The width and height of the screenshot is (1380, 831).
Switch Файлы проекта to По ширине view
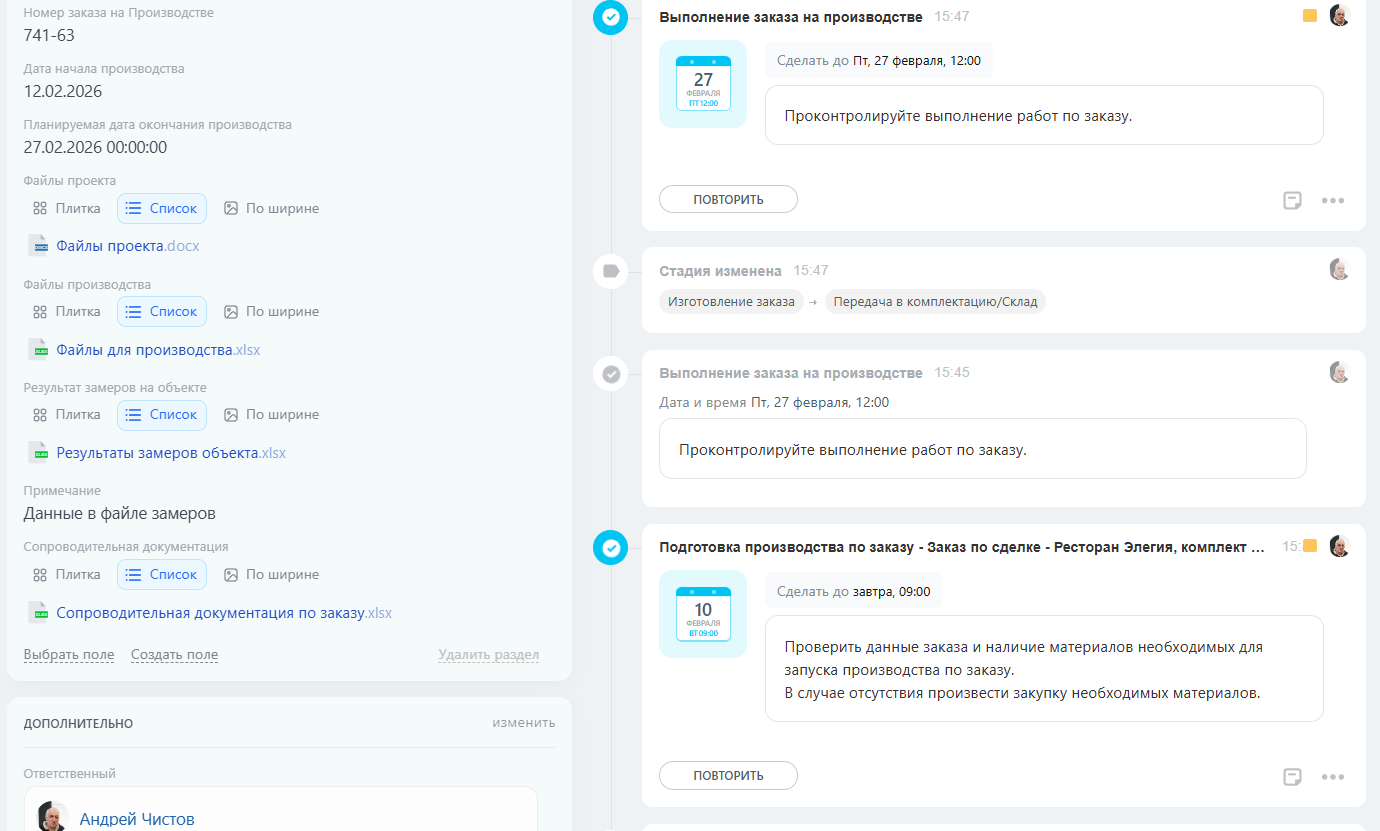[272, 208]
